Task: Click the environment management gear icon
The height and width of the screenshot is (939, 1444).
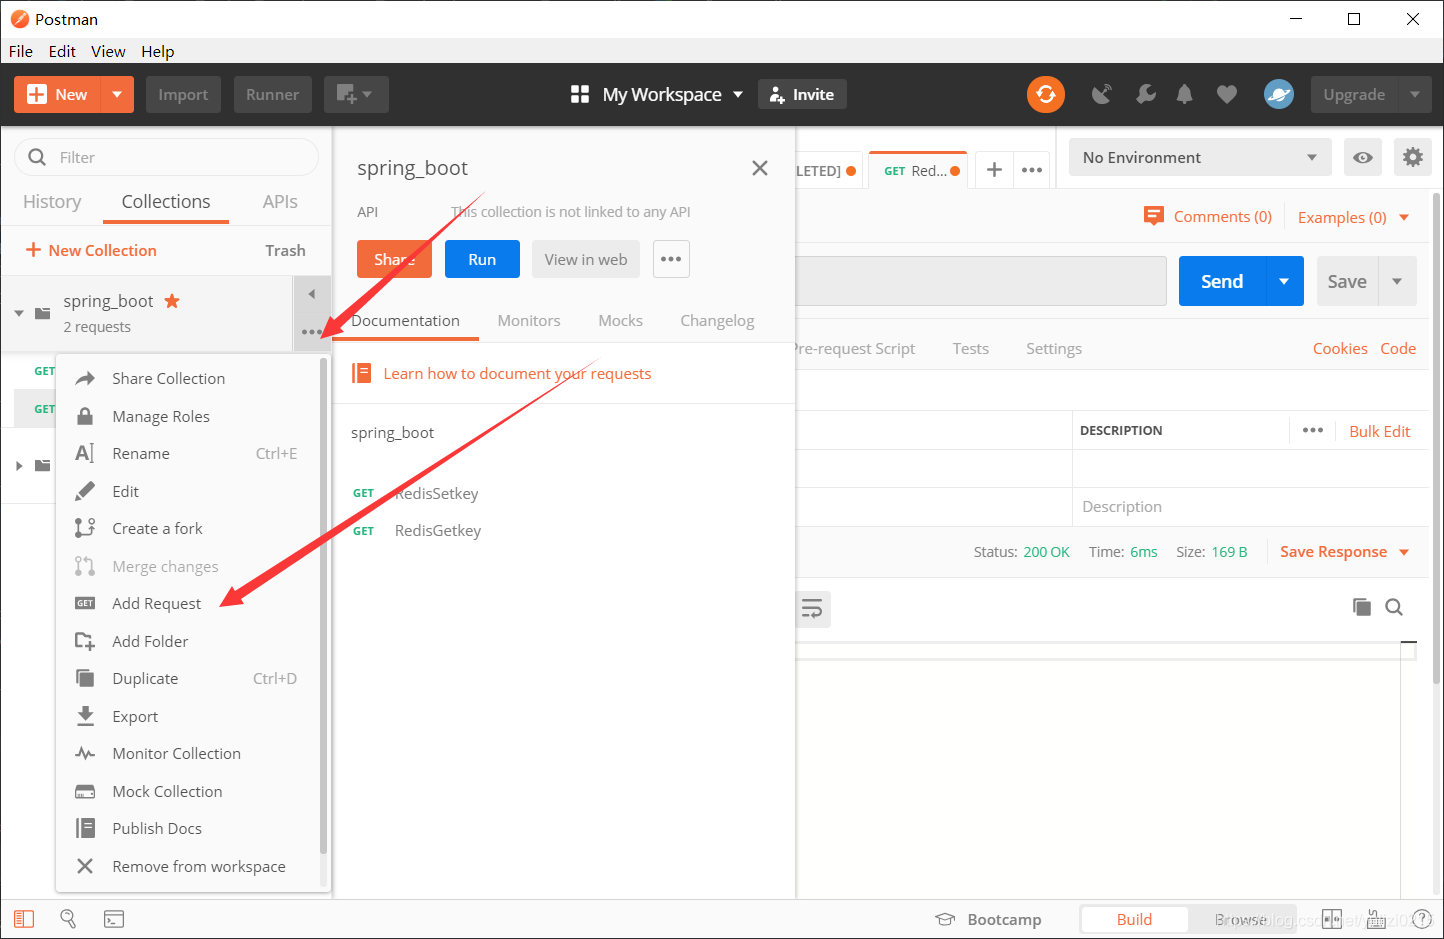Action: tap(1412, 157)
